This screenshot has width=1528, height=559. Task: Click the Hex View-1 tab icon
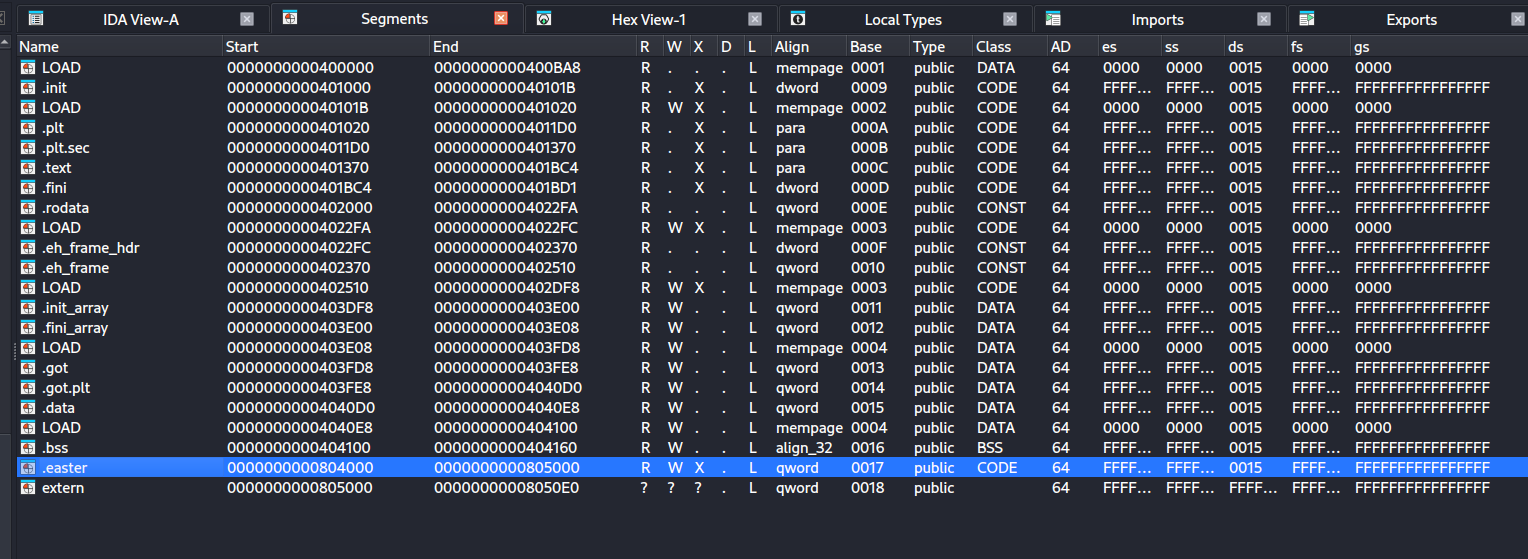tap(544, 19)
